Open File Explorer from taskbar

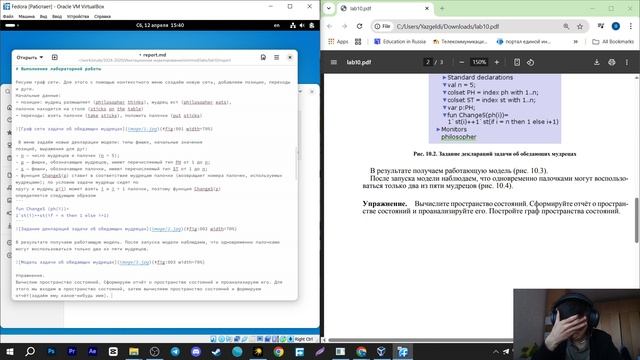(134, 351)
